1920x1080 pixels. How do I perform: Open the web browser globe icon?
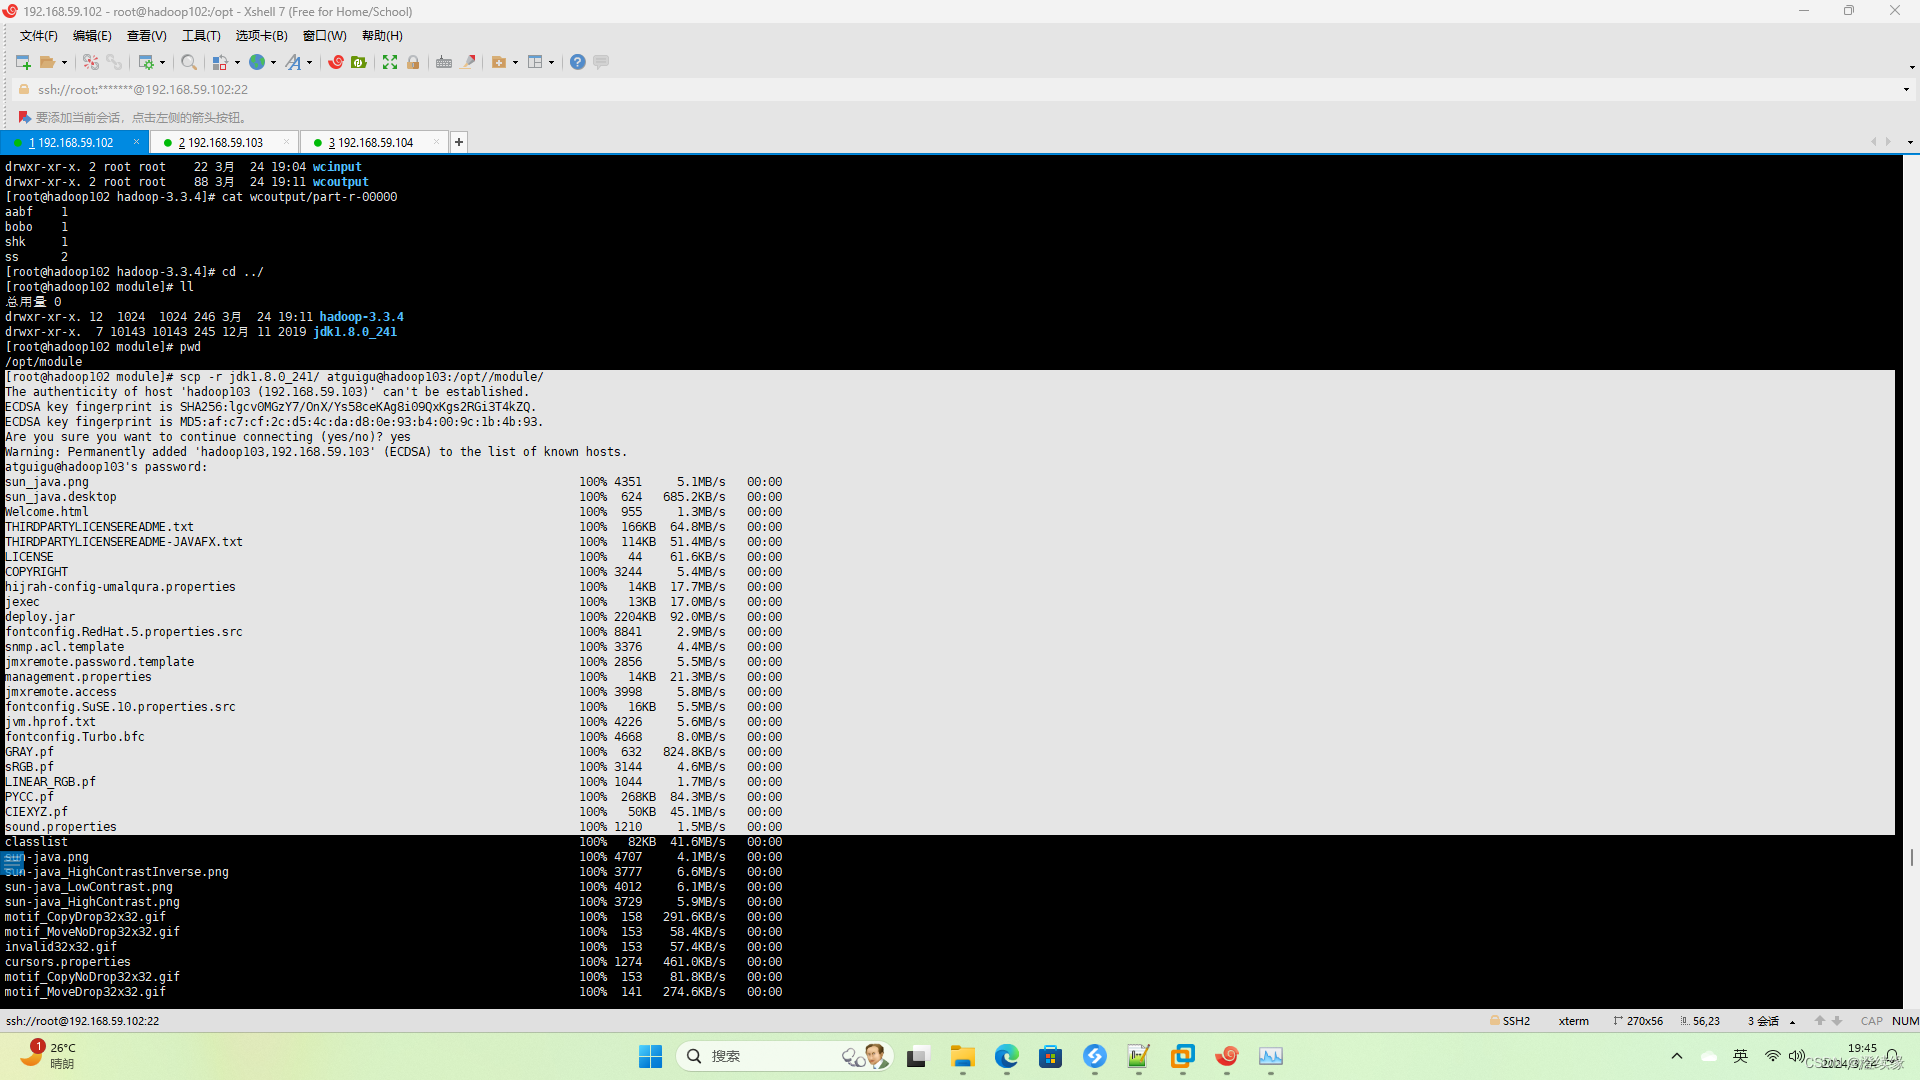point(257,62)
